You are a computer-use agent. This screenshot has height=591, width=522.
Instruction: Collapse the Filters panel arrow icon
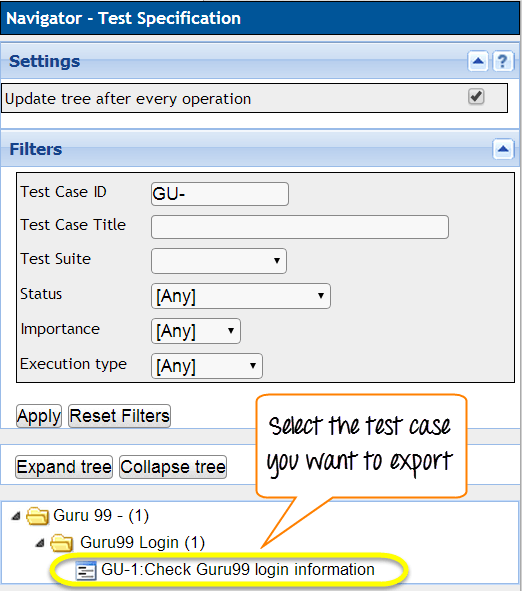pos(503,149)
